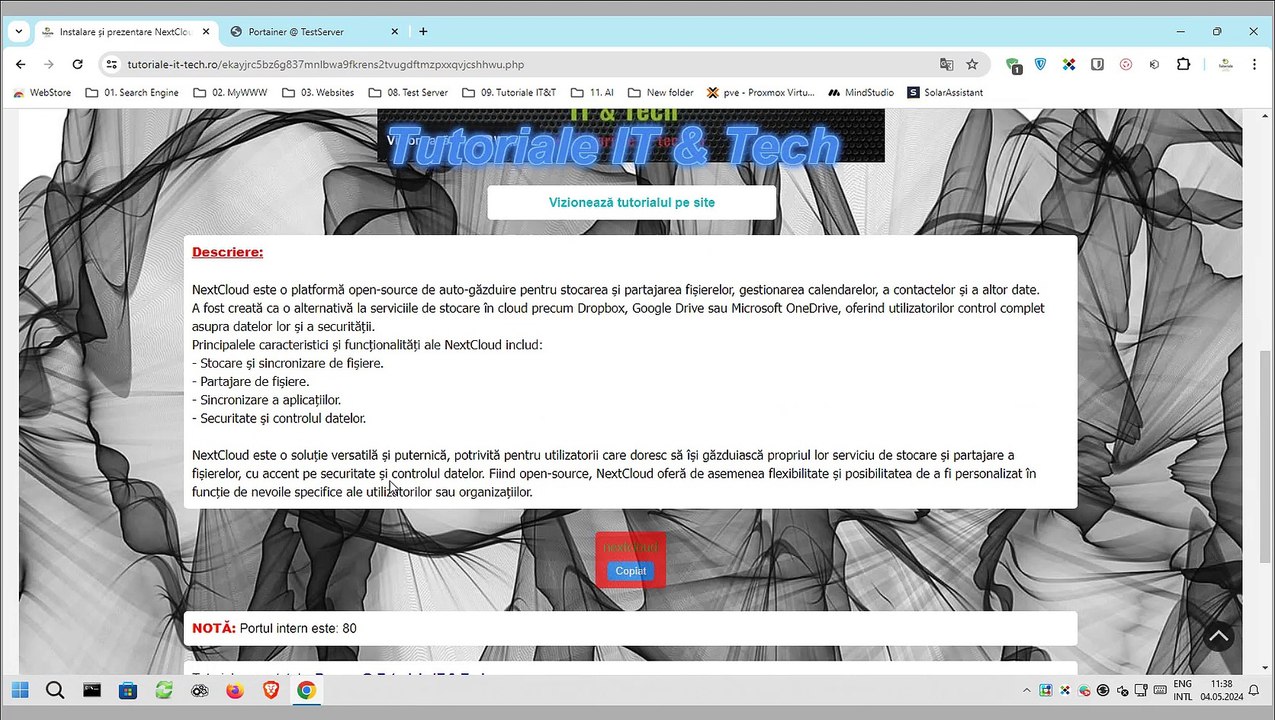Reload the current page
This screenshot has height=720, width=1275.
pos(77,64)
